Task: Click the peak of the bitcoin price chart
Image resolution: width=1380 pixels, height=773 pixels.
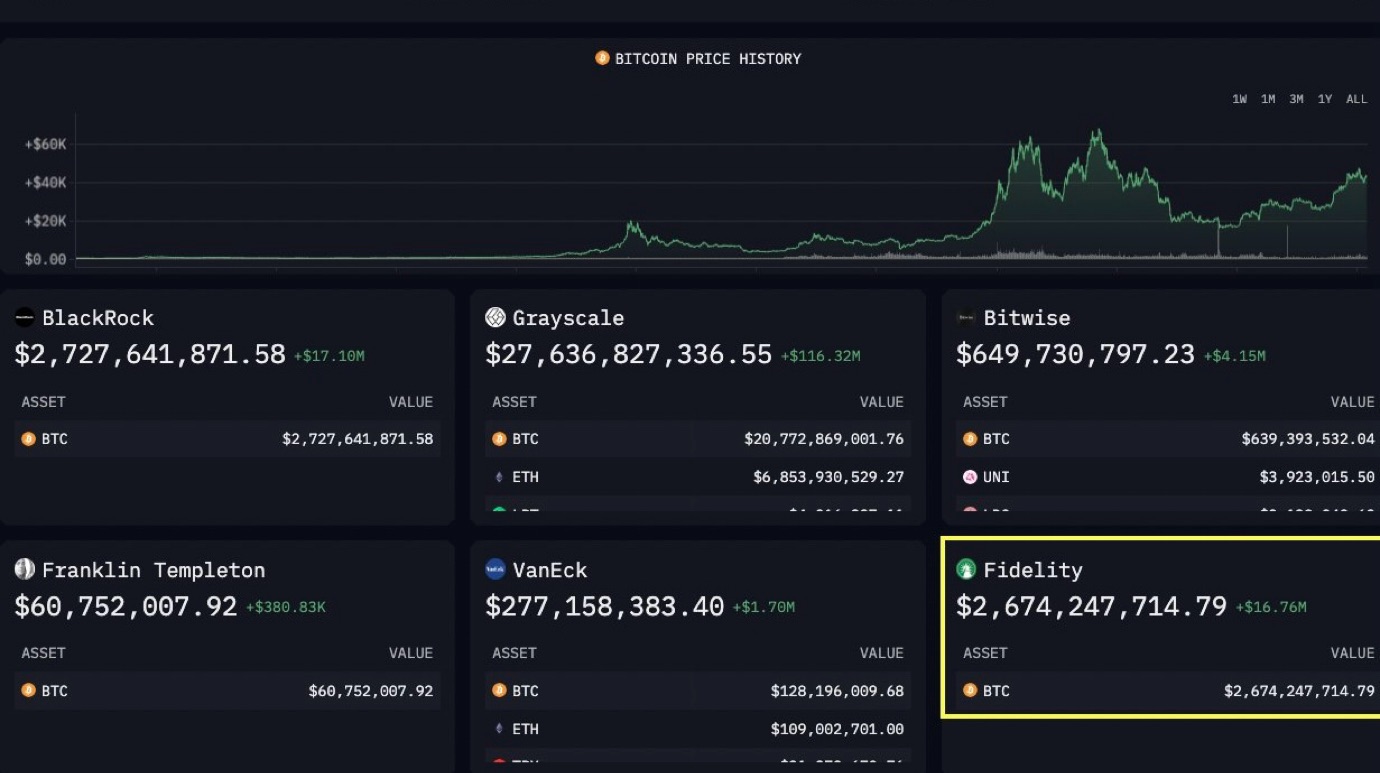Action: 1097,132
